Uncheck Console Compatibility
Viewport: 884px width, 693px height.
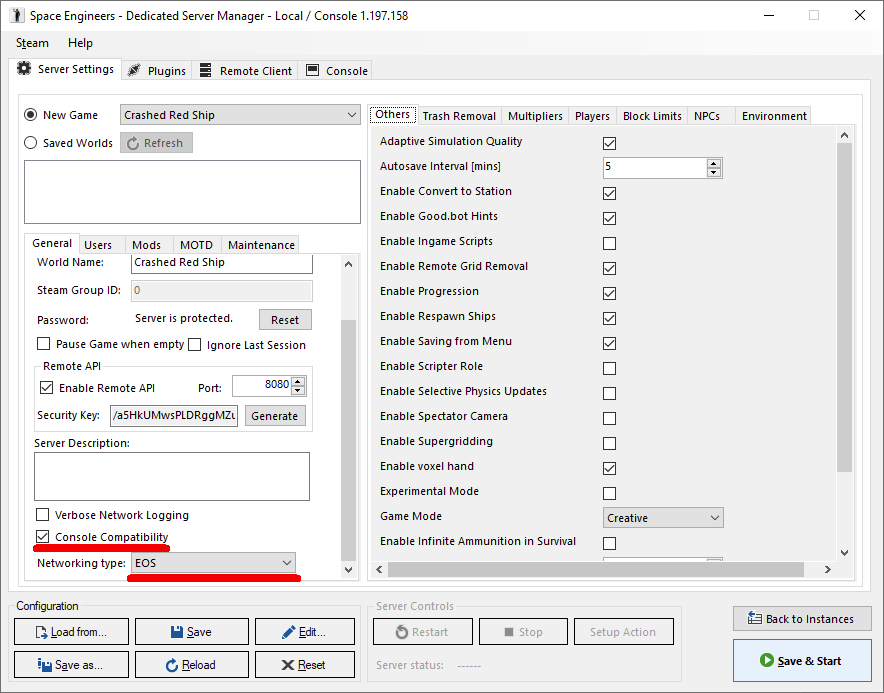point(42,537)
